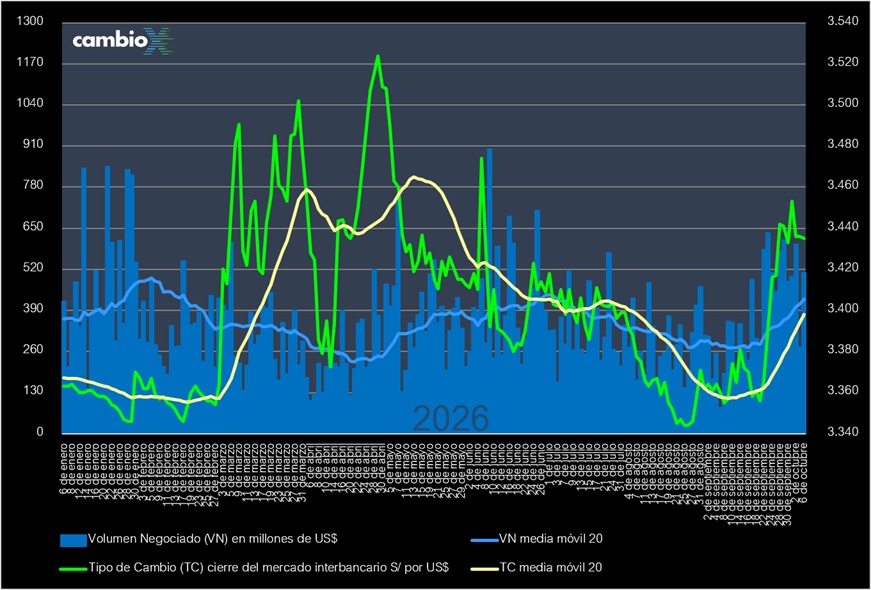Image resolution: width=871 pixels, height=590 pixels.
Task: Select the right axis value 3.440
Action: coord(843,227)
